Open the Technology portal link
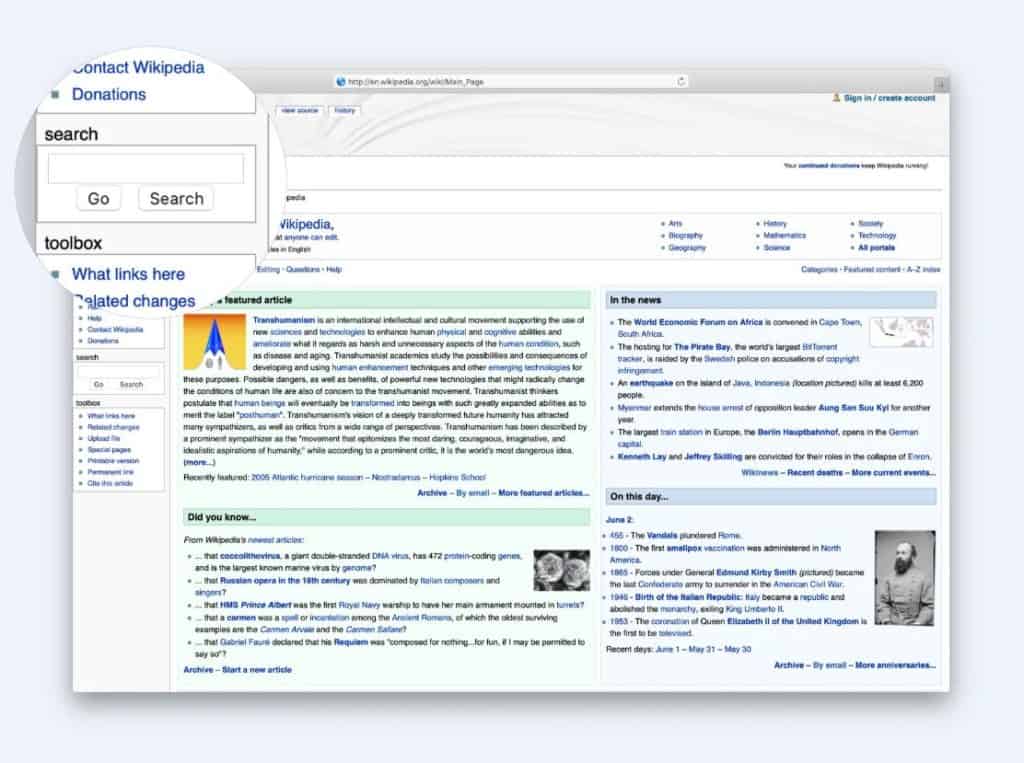This screenshot has width=1024, height=763. (877, 235)
